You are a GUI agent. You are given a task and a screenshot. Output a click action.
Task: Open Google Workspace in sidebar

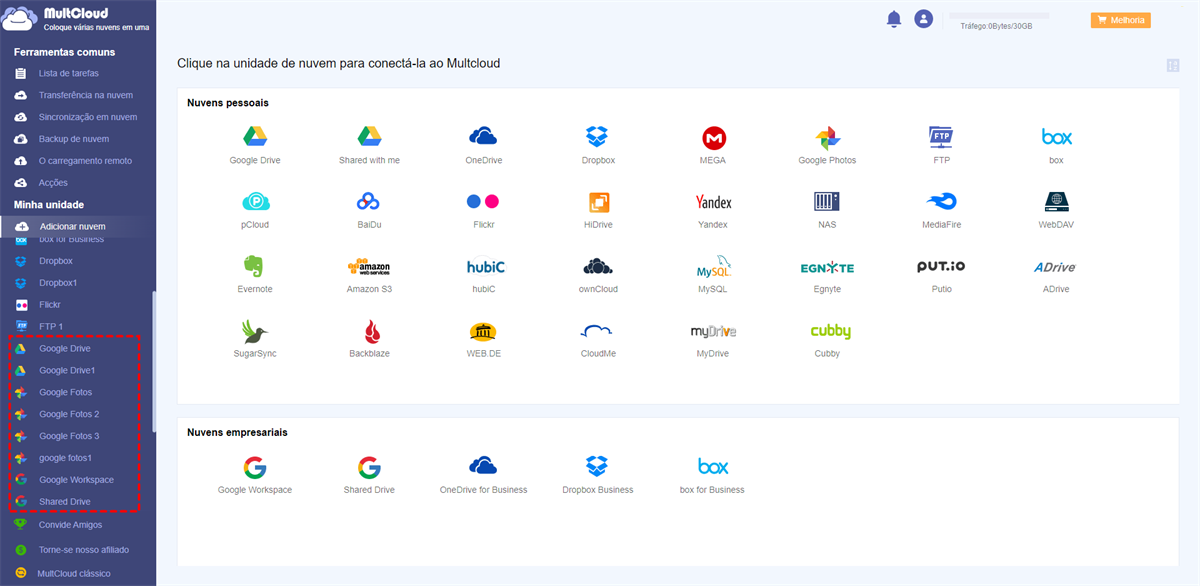(77, 480)
